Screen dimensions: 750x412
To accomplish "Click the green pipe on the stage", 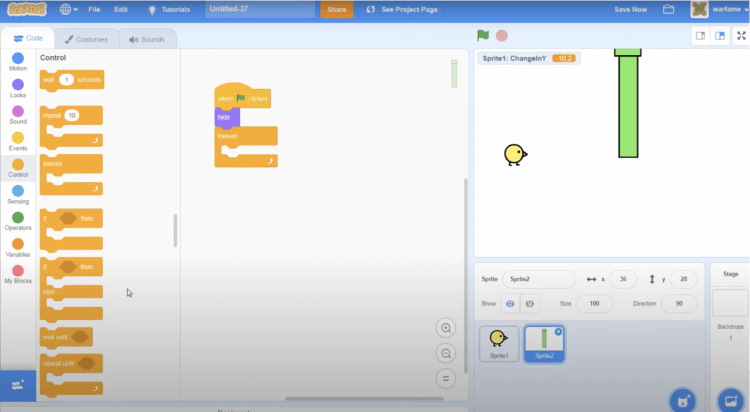I will pos(628,103).
